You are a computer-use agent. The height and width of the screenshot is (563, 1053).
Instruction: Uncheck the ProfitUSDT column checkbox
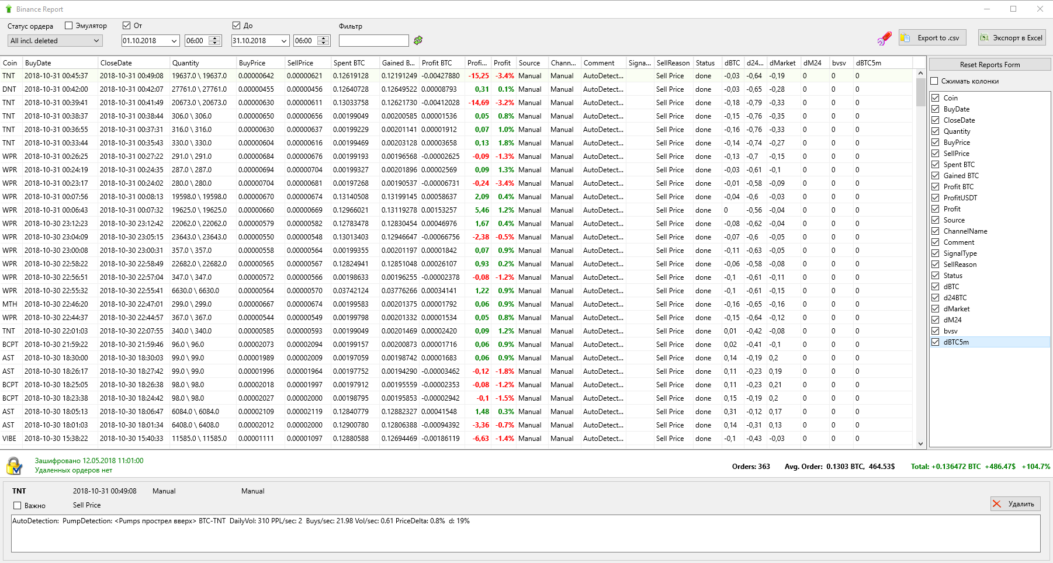pyautogui.click(x=935, y=198)
